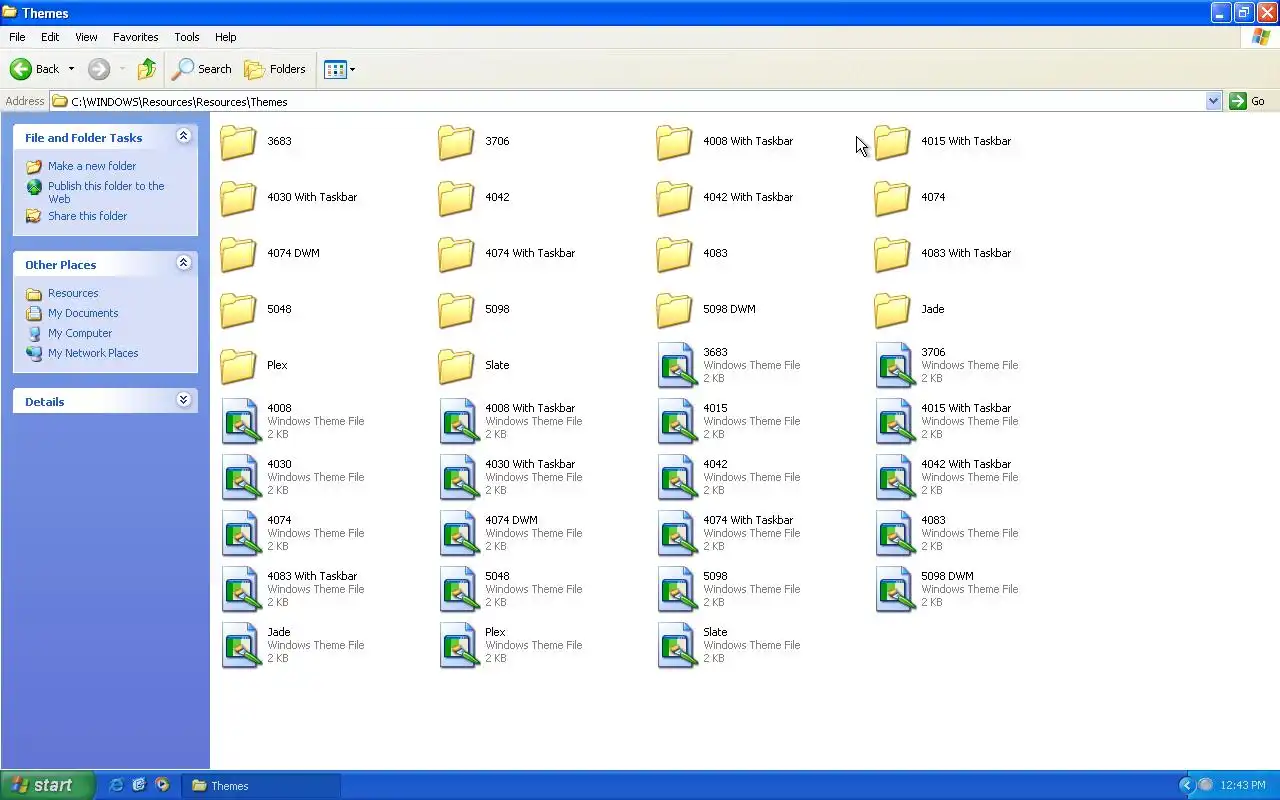The image size is (1280, 800).
Task: Toggle the Folders pane button
Action: [275, 69]
